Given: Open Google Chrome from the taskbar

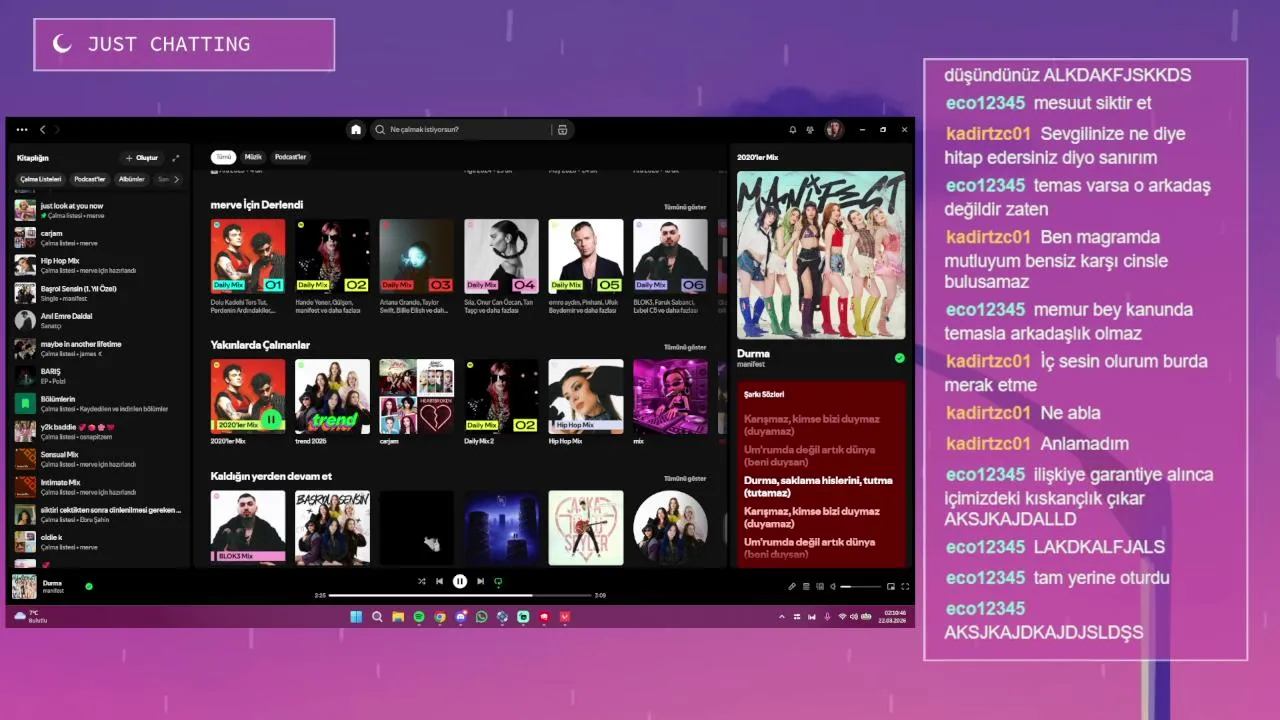Looking at the screenshot, I should (x=440, y=617).
